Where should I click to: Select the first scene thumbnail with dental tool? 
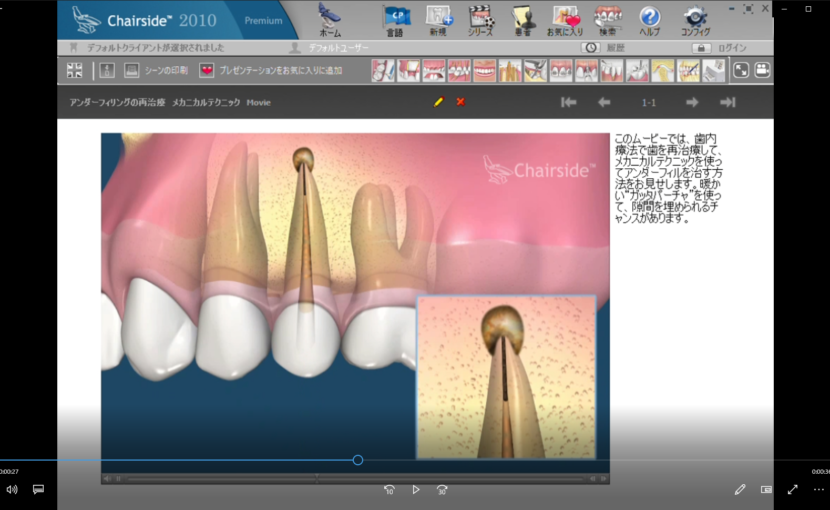[383, 70]
